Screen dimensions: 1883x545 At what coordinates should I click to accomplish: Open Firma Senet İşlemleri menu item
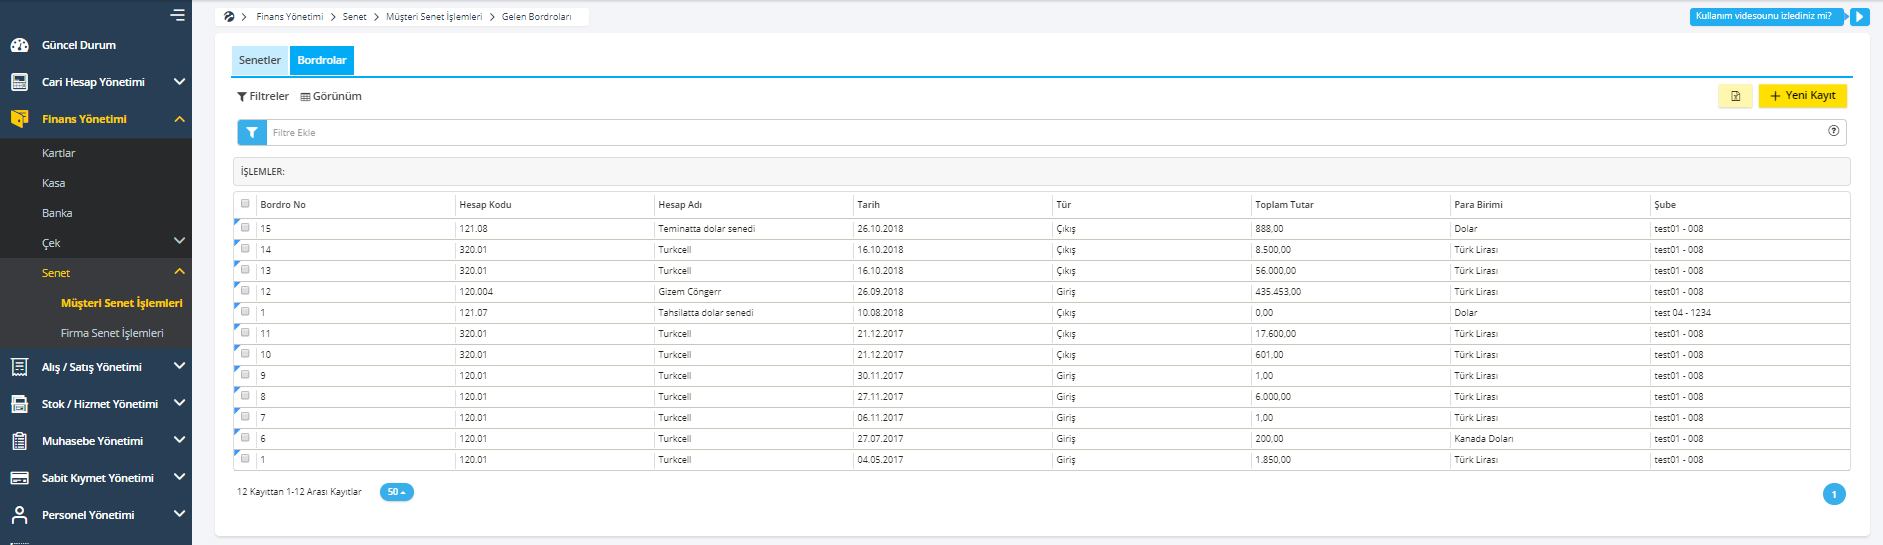coord(112,333)
